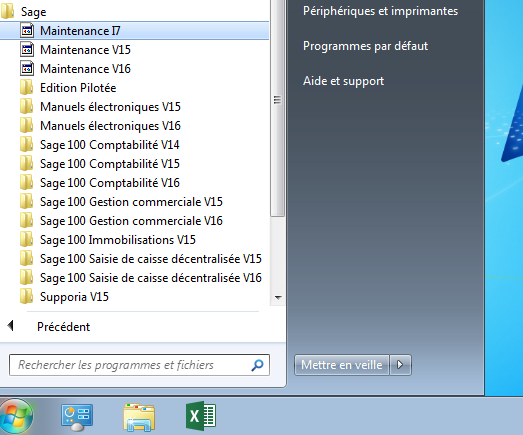Select the Sage folder label

pyautogui.click(x=33, y=12)
